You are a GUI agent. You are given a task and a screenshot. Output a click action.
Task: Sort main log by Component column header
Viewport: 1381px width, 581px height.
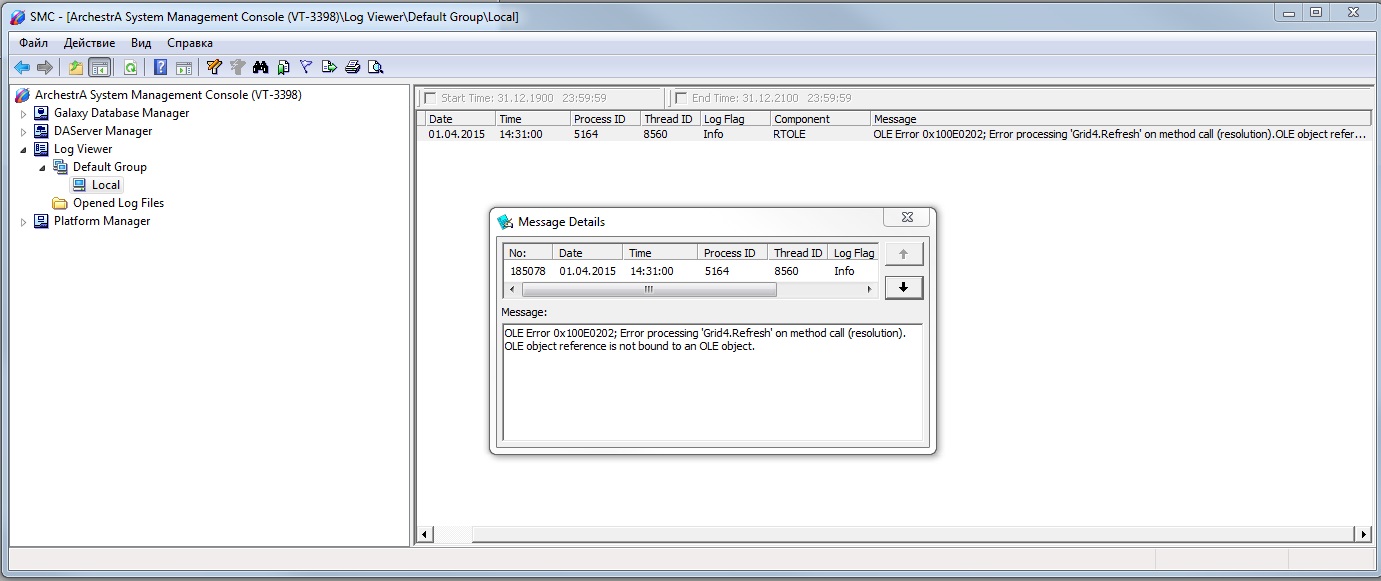[x=820, y=119]
